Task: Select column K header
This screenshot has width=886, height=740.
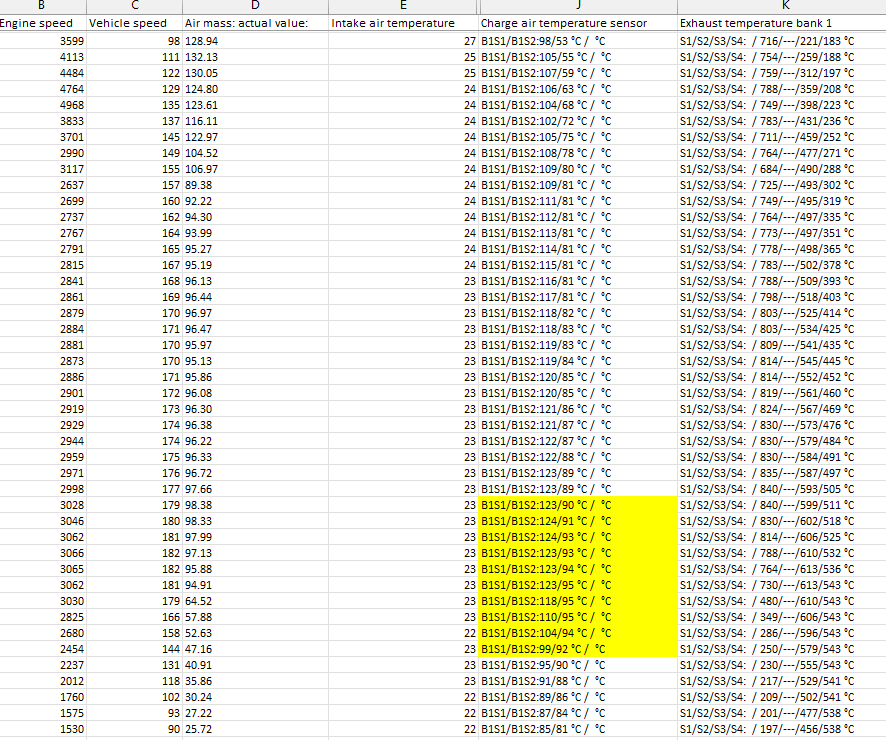Action: click(782, 6)
